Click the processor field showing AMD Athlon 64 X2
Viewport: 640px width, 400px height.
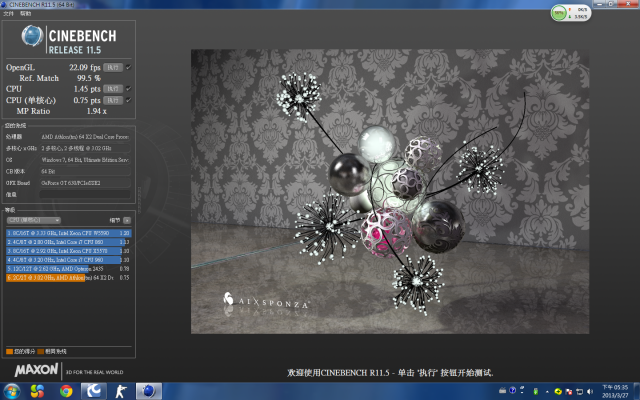(x=85, y=137)
